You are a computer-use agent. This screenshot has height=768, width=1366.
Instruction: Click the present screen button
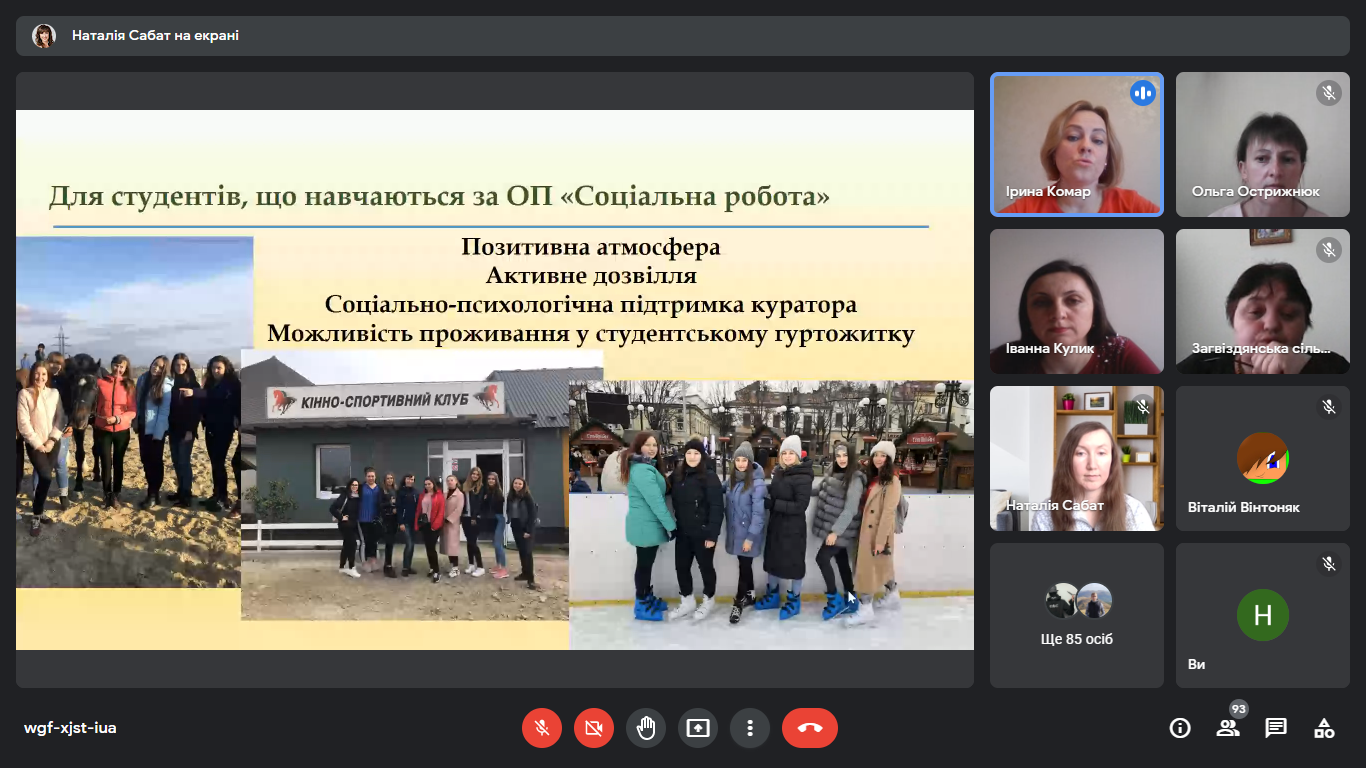[x=698, y=728]
